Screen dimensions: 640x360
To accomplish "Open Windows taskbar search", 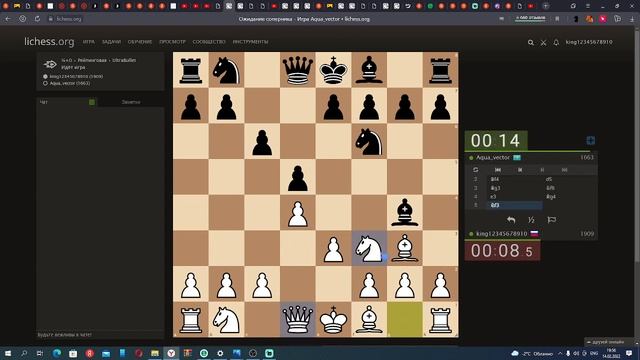I will [24, 353].
